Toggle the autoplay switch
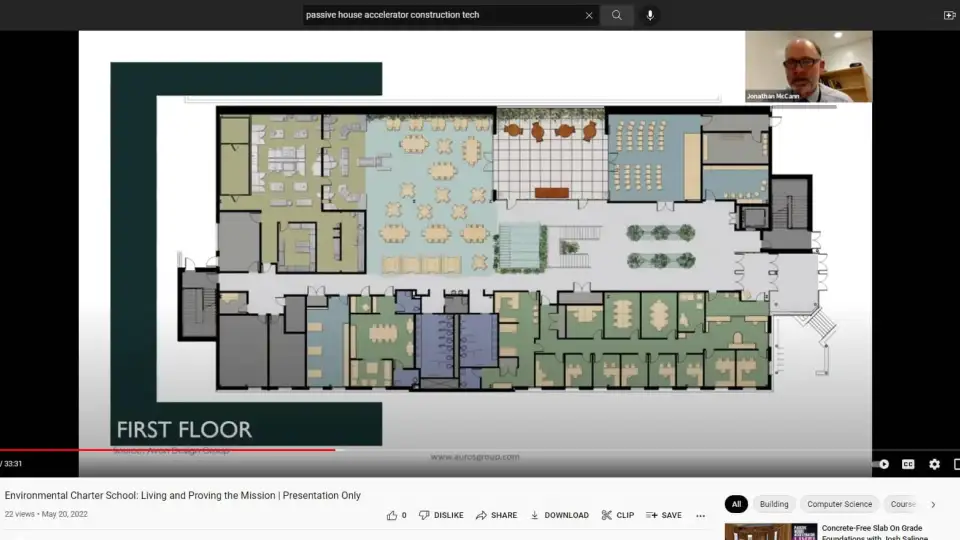 882,464
